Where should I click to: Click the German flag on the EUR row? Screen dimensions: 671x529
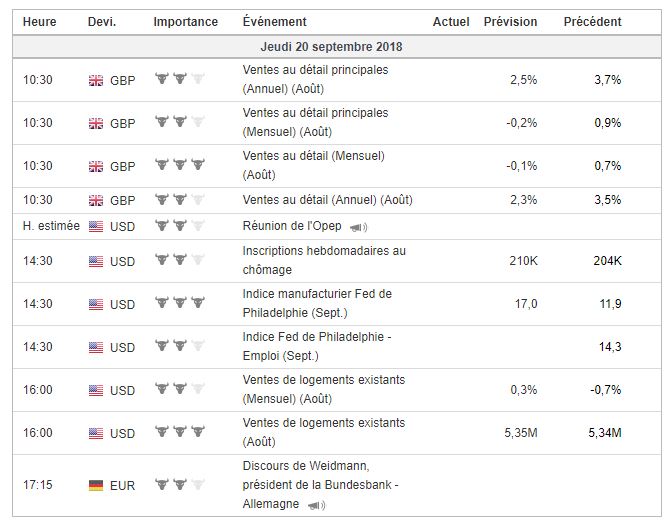(x=96, y=485)
